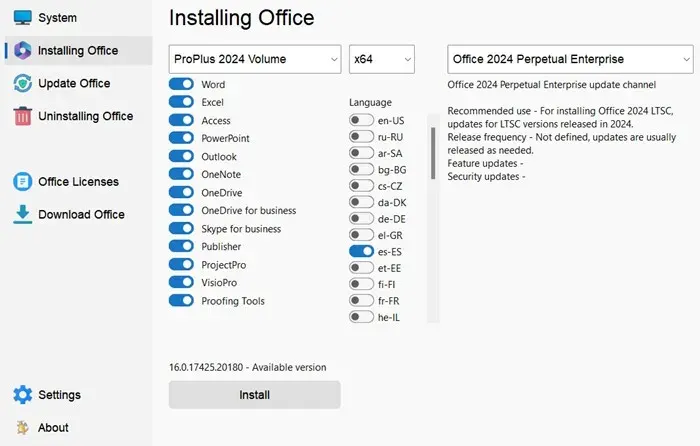Click the Download Office arrow icon
The image size is (700, 446).
22,214
